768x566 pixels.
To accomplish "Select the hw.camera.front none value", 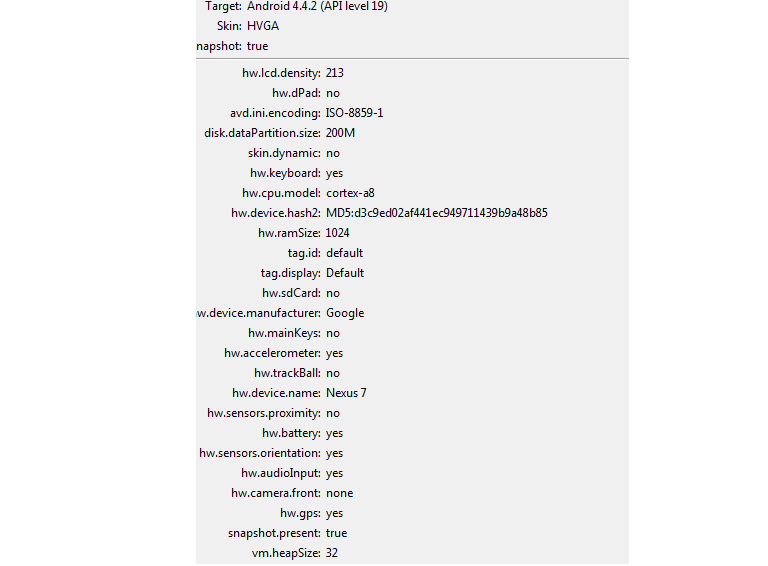I will pos(339,493).
